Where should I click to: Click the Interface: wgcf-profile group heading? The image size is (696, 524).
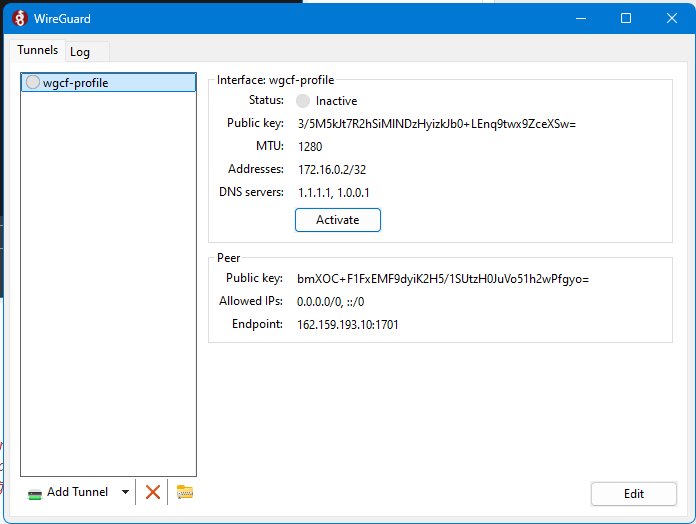click(275, 80)
